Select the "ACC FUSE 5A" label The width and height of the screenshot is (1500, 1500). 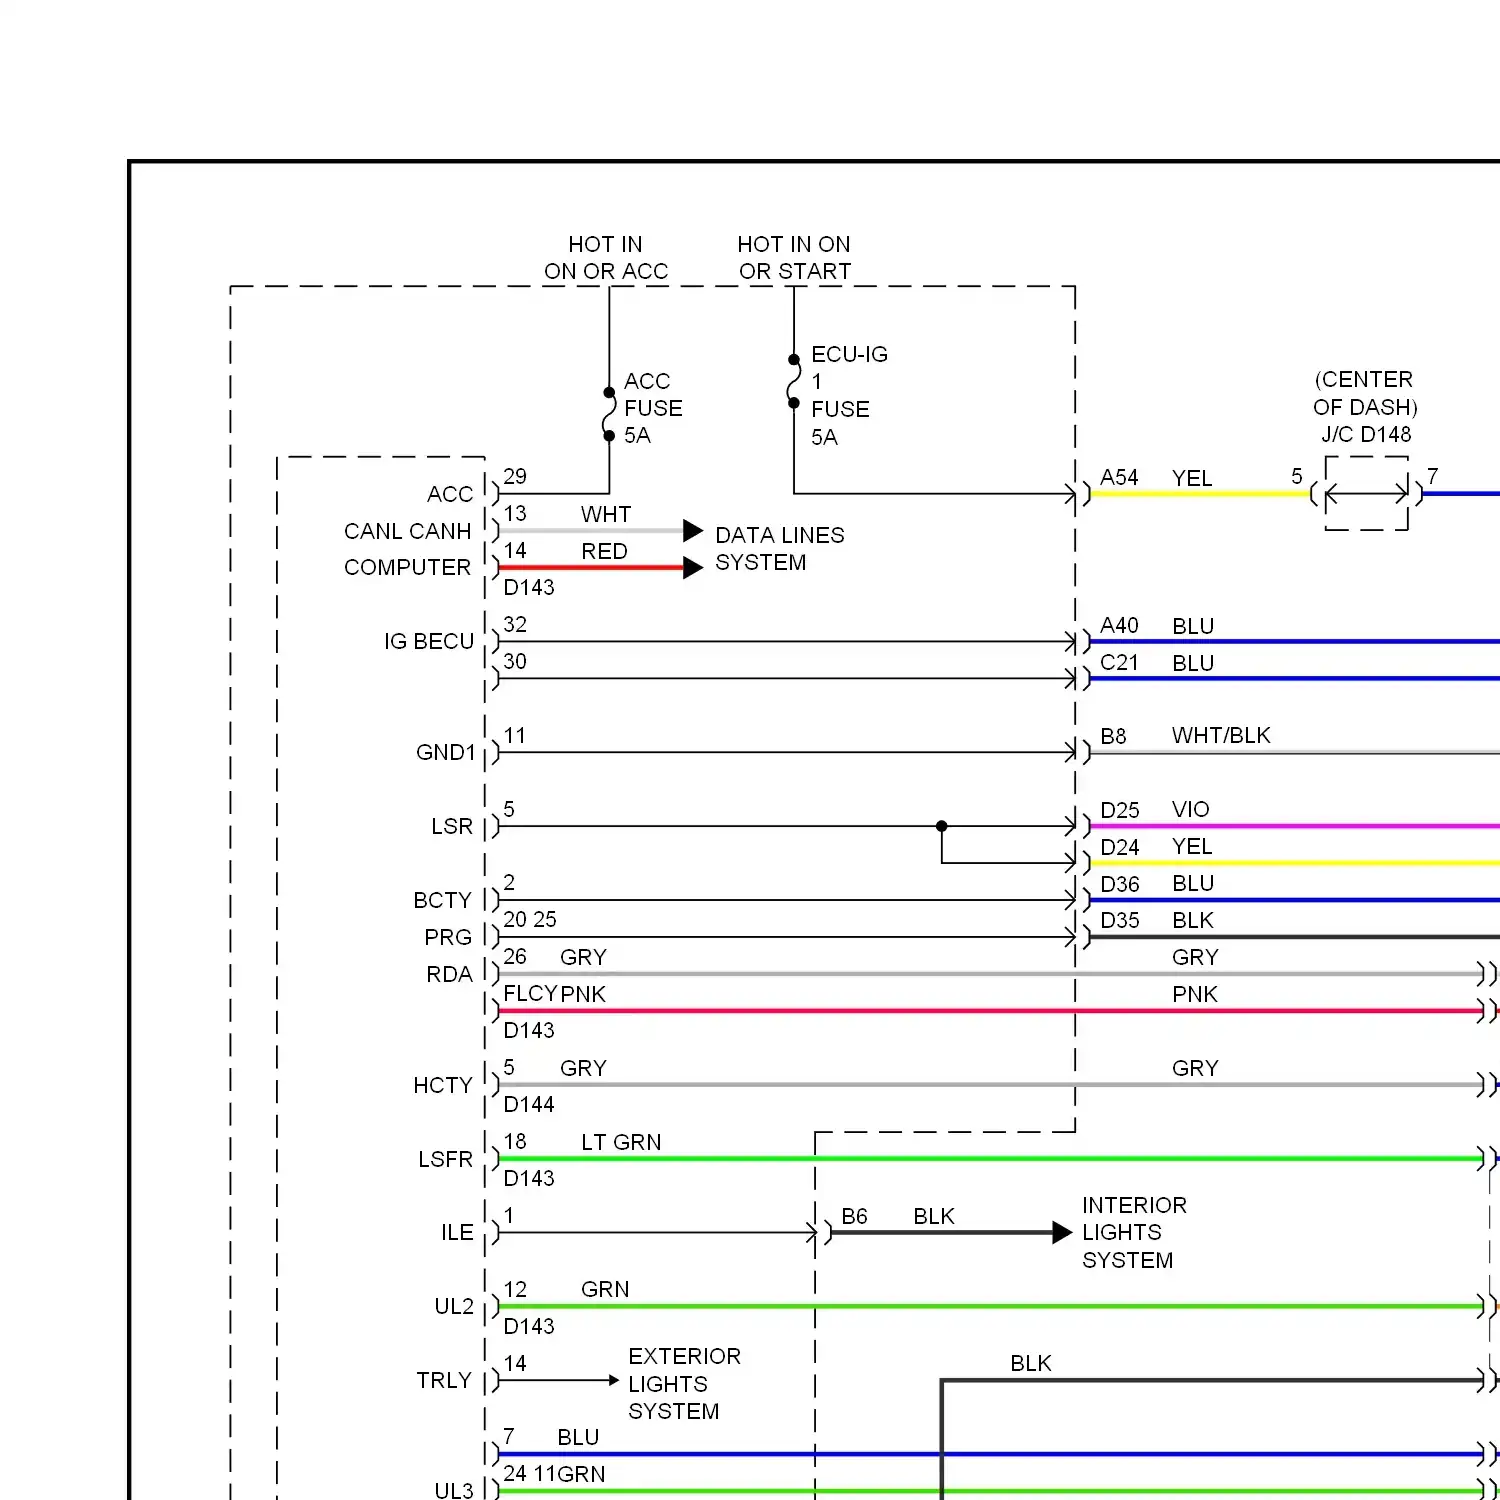(653, 408)
